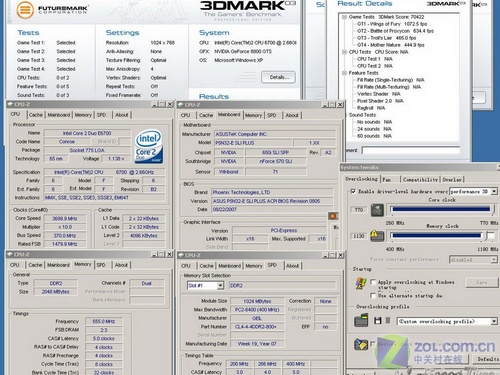Select the GT2 - Battle of Proxycon row
The image size is (500, 375).
pos(395,31)
